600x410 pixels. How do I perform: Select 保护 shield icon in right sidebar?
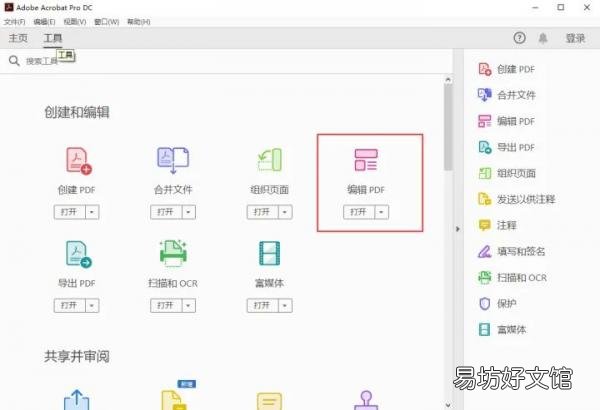(485, 304)
